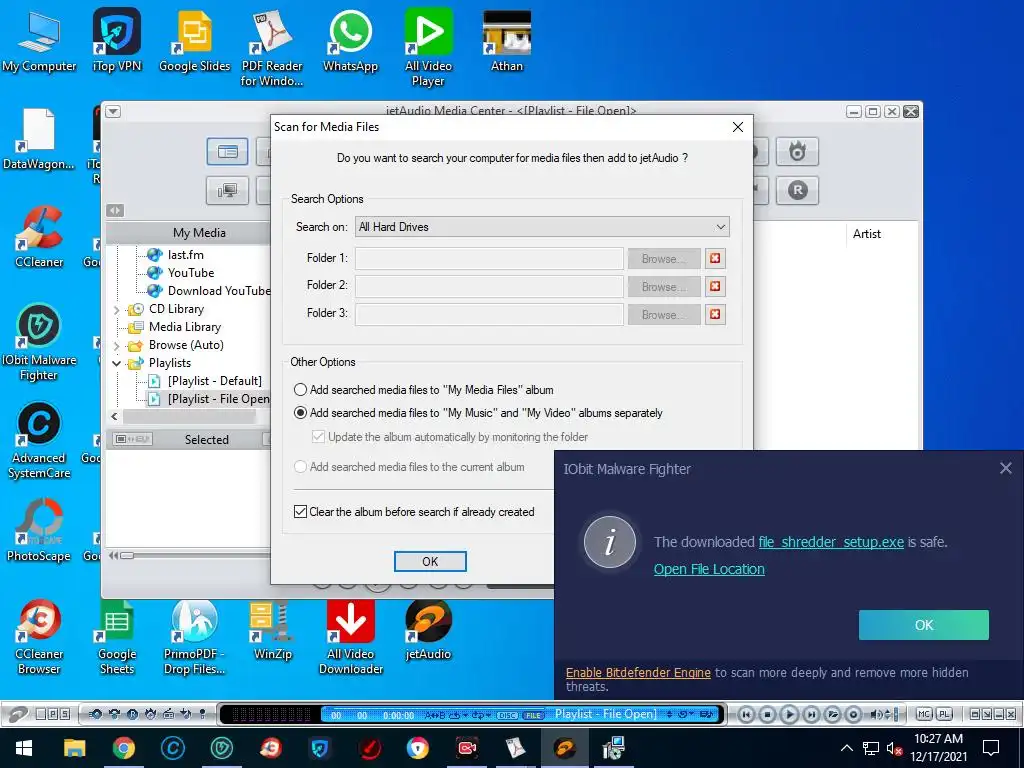Click the Stop button in jetAudio bar
Image resolution: width=1024 pixels, height=768 pixels.
pyautogui.click(x=767, y=714)
